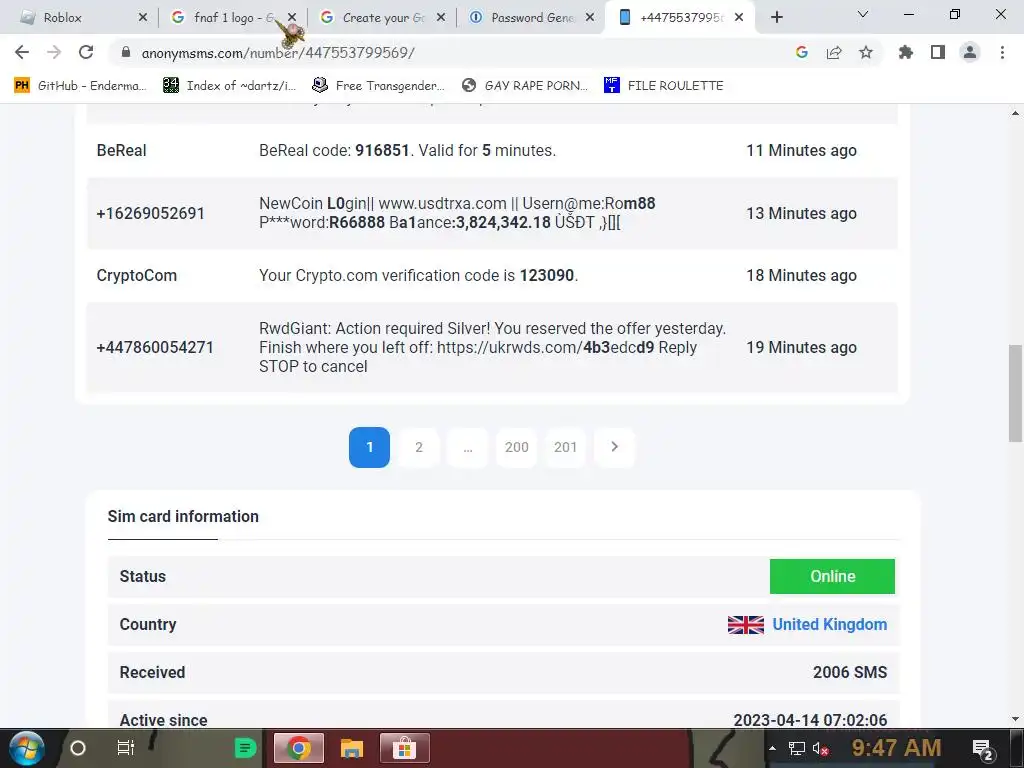1024x768 pixels.
Task: Open the Chrome profile avatar menu
Action: (970, 52)
